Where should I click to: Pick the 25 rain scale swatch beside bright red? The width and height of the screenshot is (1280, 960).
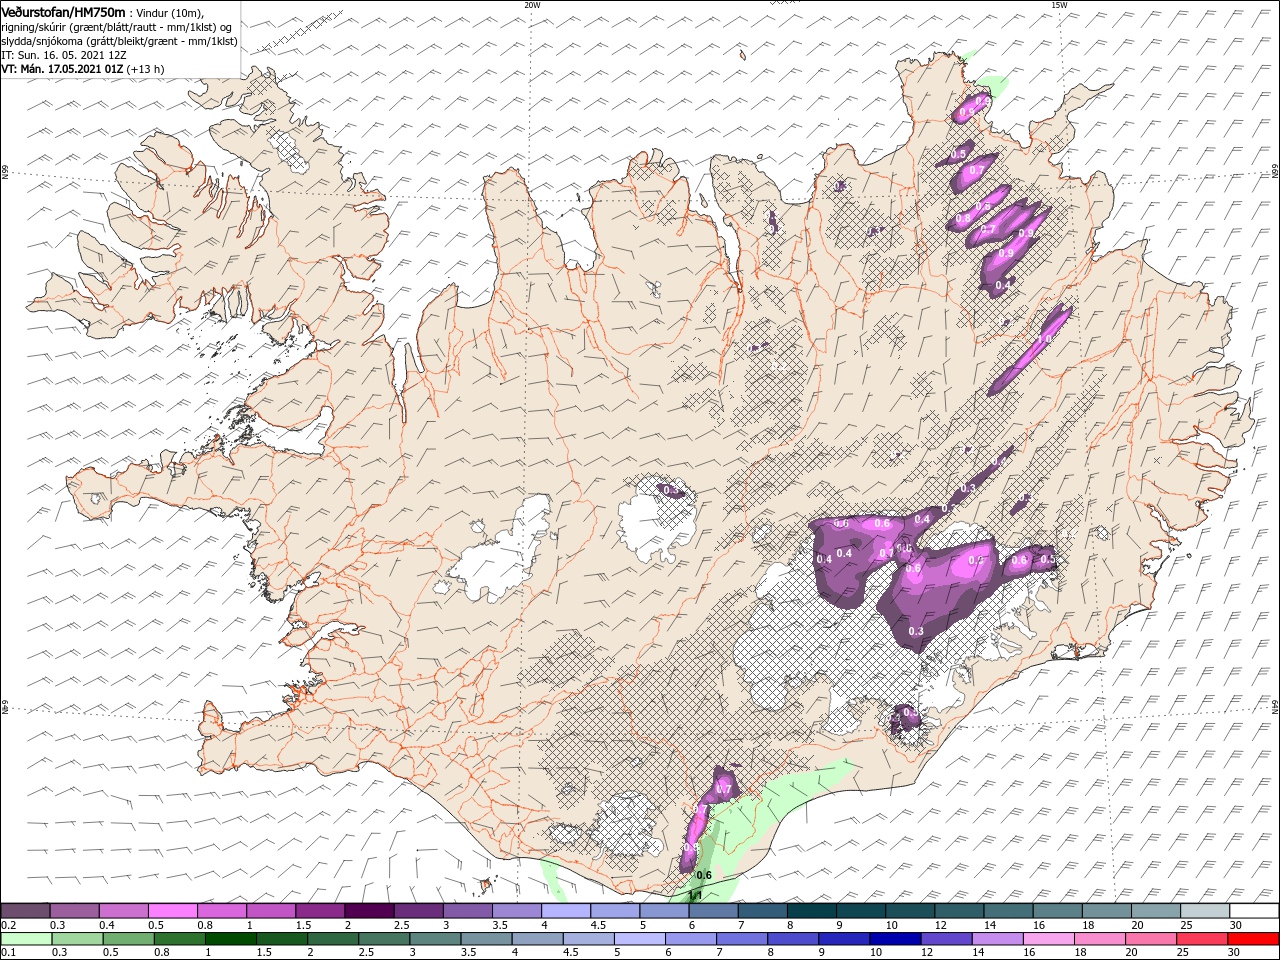[x=1202, y=939]
